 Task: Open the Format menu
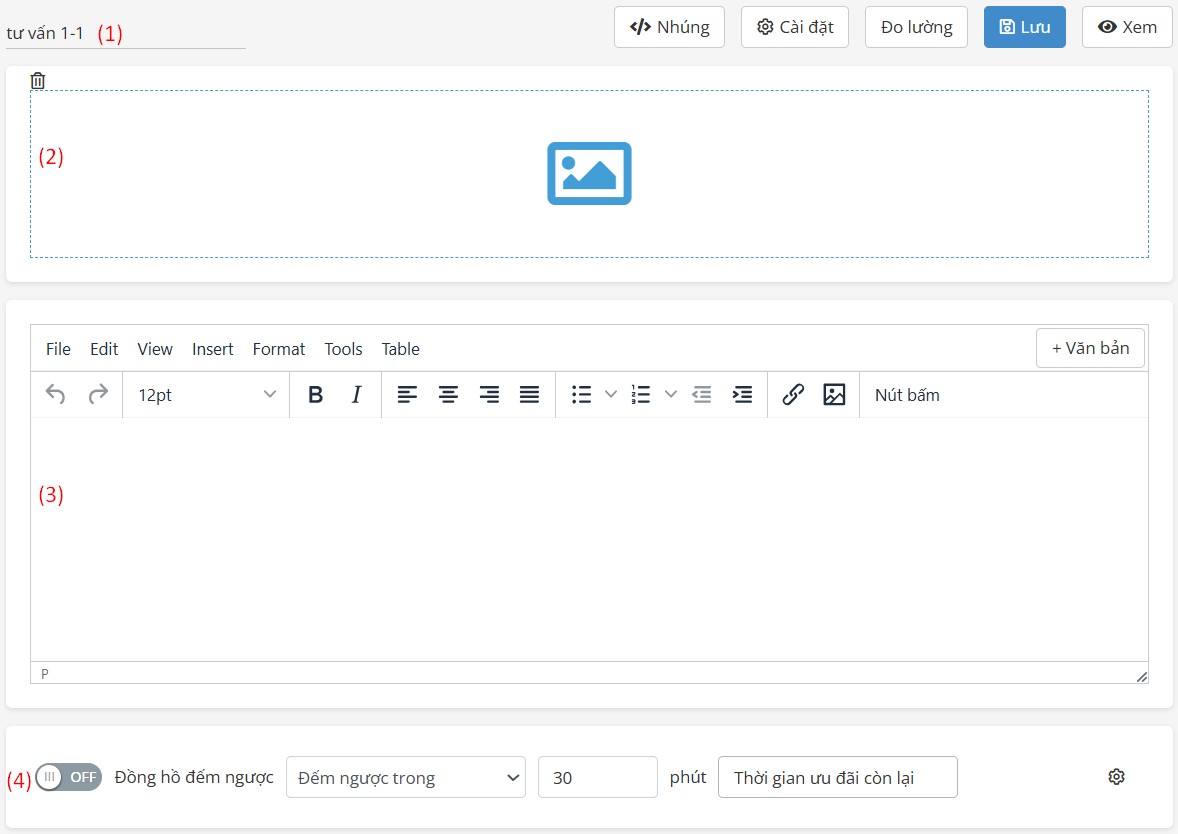[x=279, y=349]
